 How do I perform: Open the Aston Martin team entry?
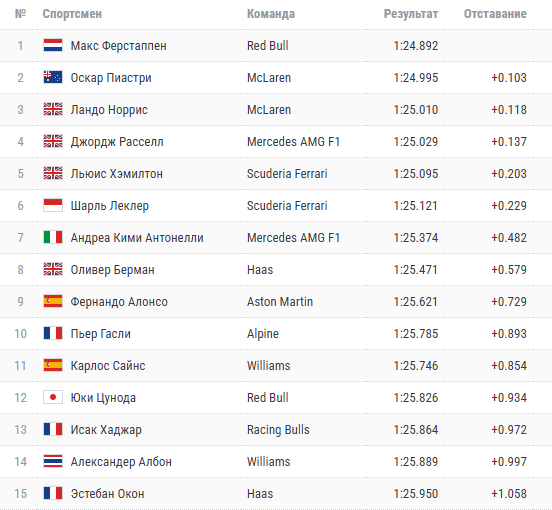280,302
